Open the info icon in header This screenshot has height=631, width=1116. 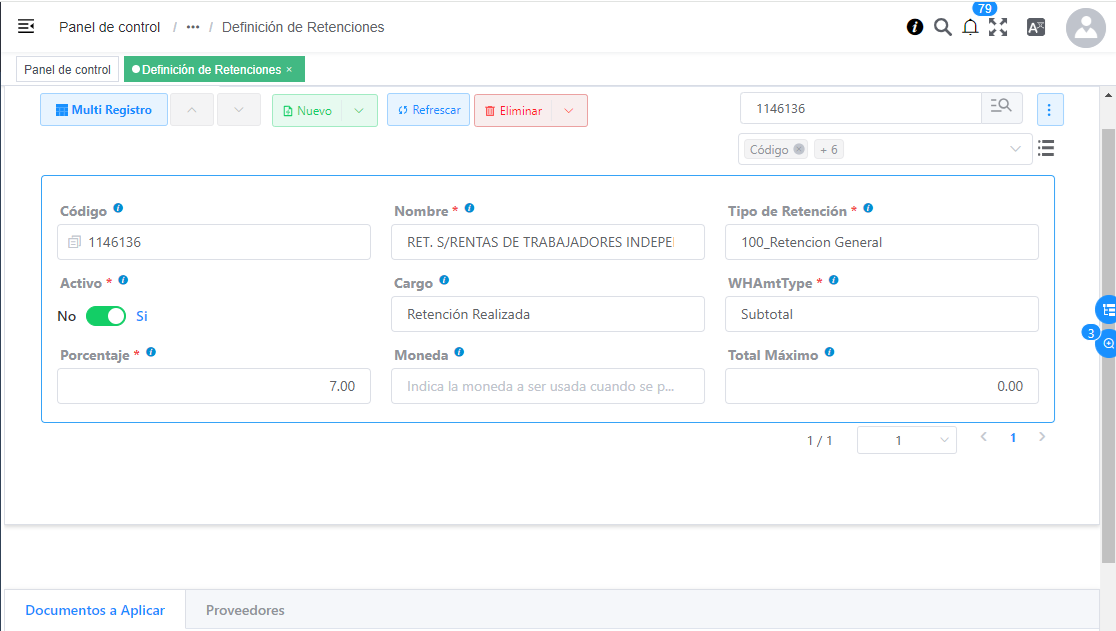915,27
